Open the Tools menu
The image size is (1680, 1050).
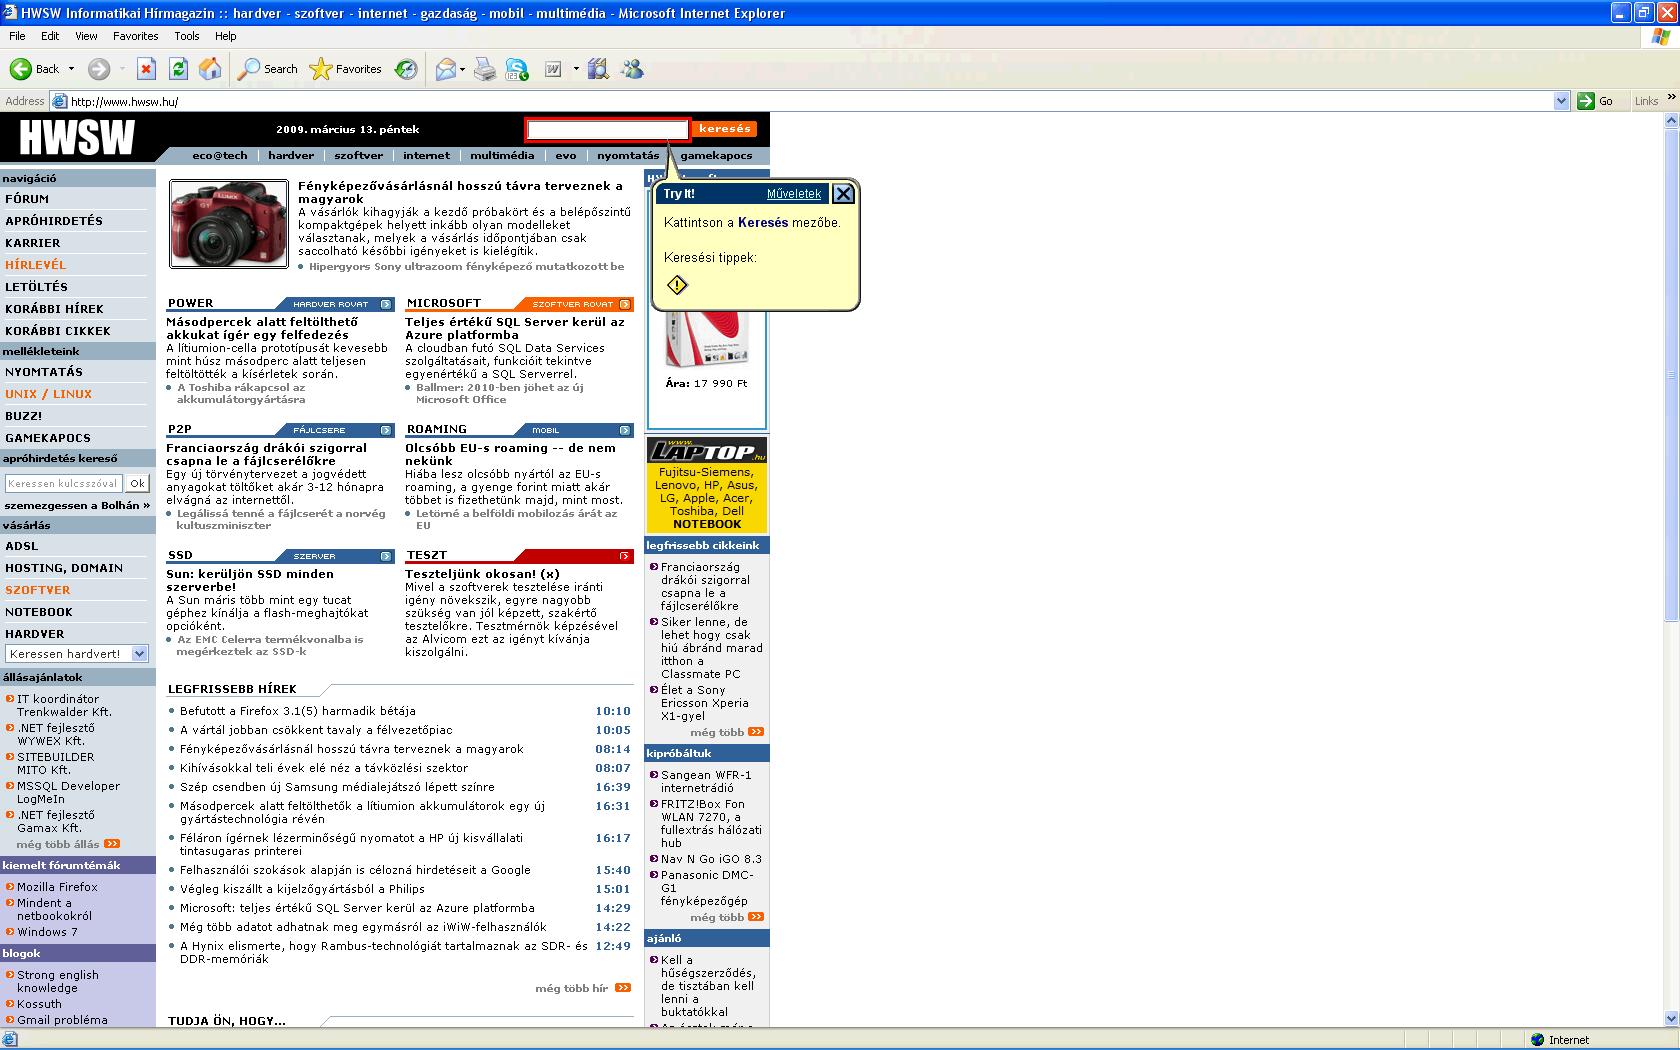point(187,36)
